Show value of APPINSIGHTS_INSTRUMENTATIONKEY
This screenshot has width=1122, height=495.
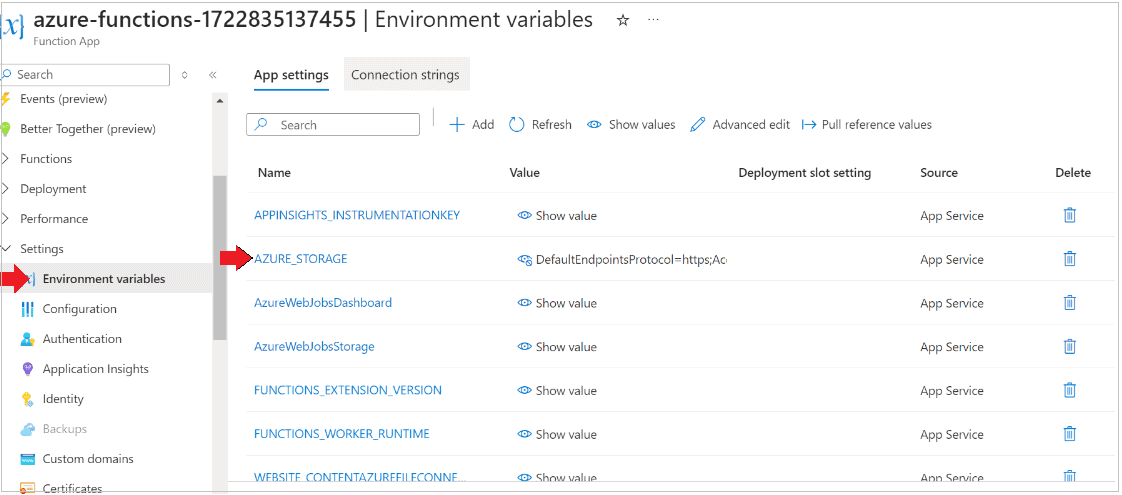click(557, 215)
